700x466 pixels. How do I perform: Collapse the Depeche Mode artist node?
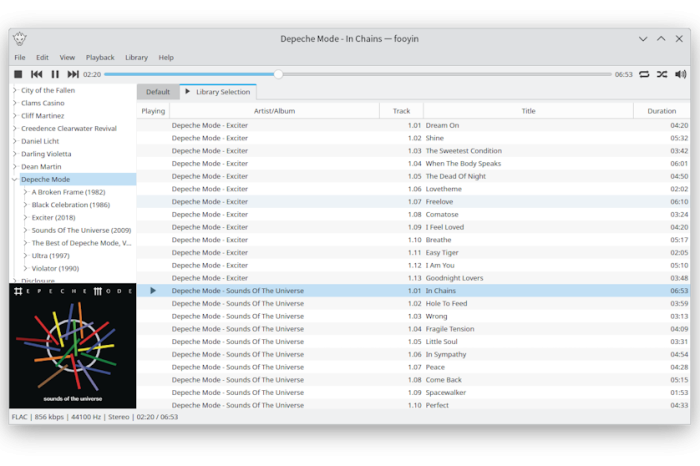point(15,179)
